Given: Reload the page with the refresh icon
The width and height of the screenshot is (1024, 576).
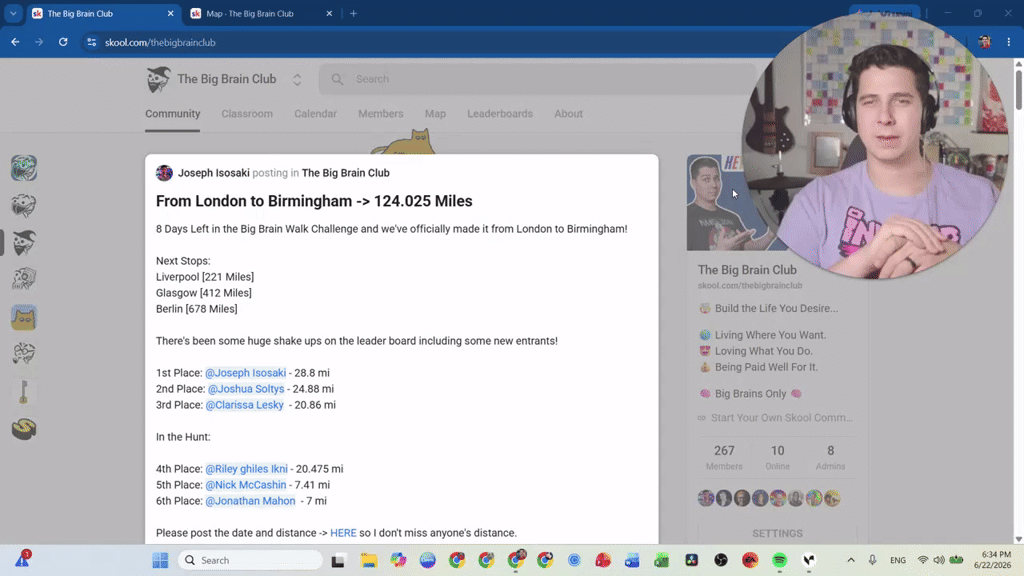Looking at the screenshot, I should point(63,42).
